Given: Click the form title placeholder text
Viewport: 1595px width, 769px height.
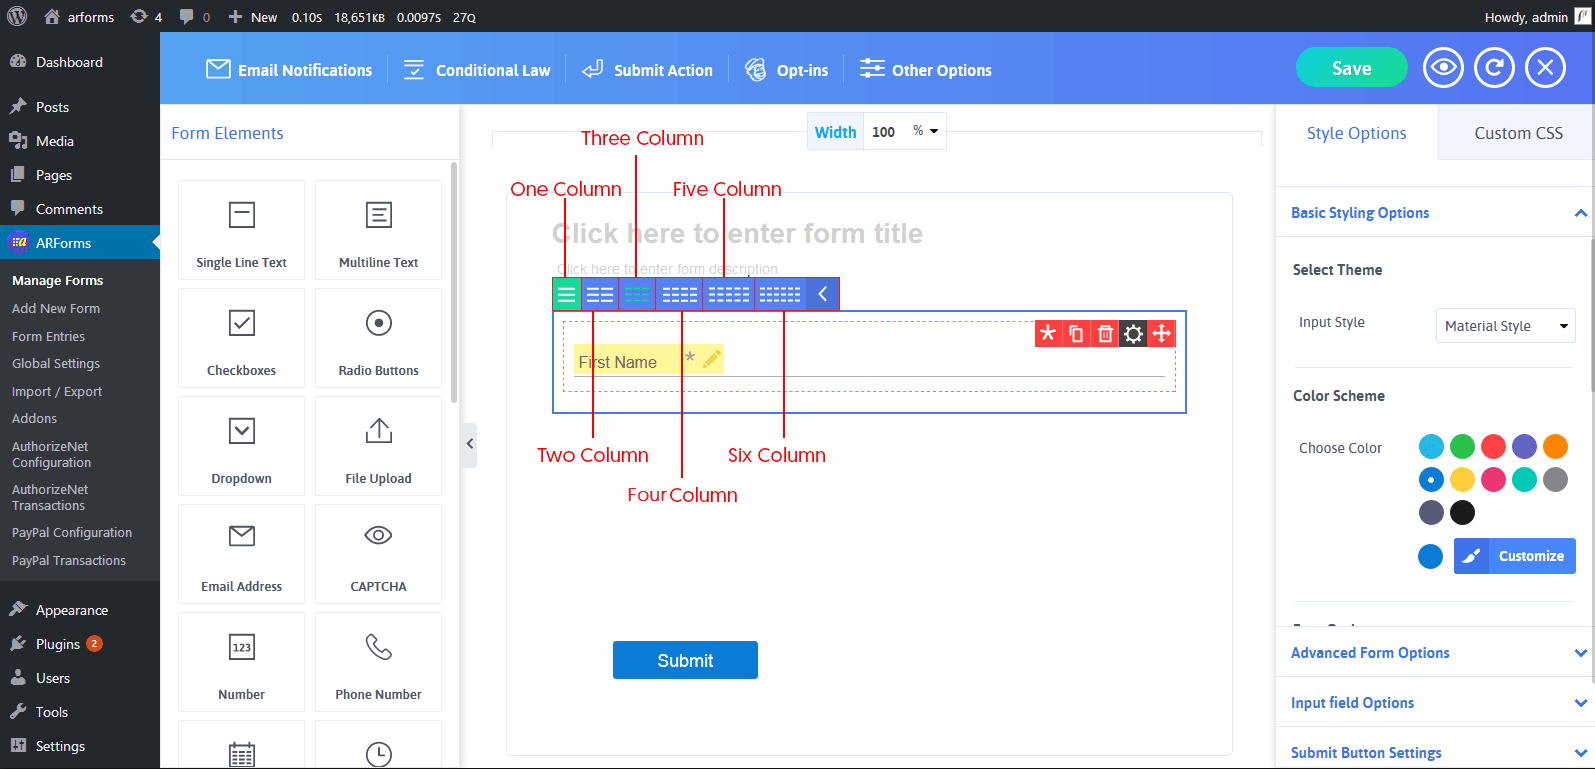Looking at the screenshot, I should [737, 234].
